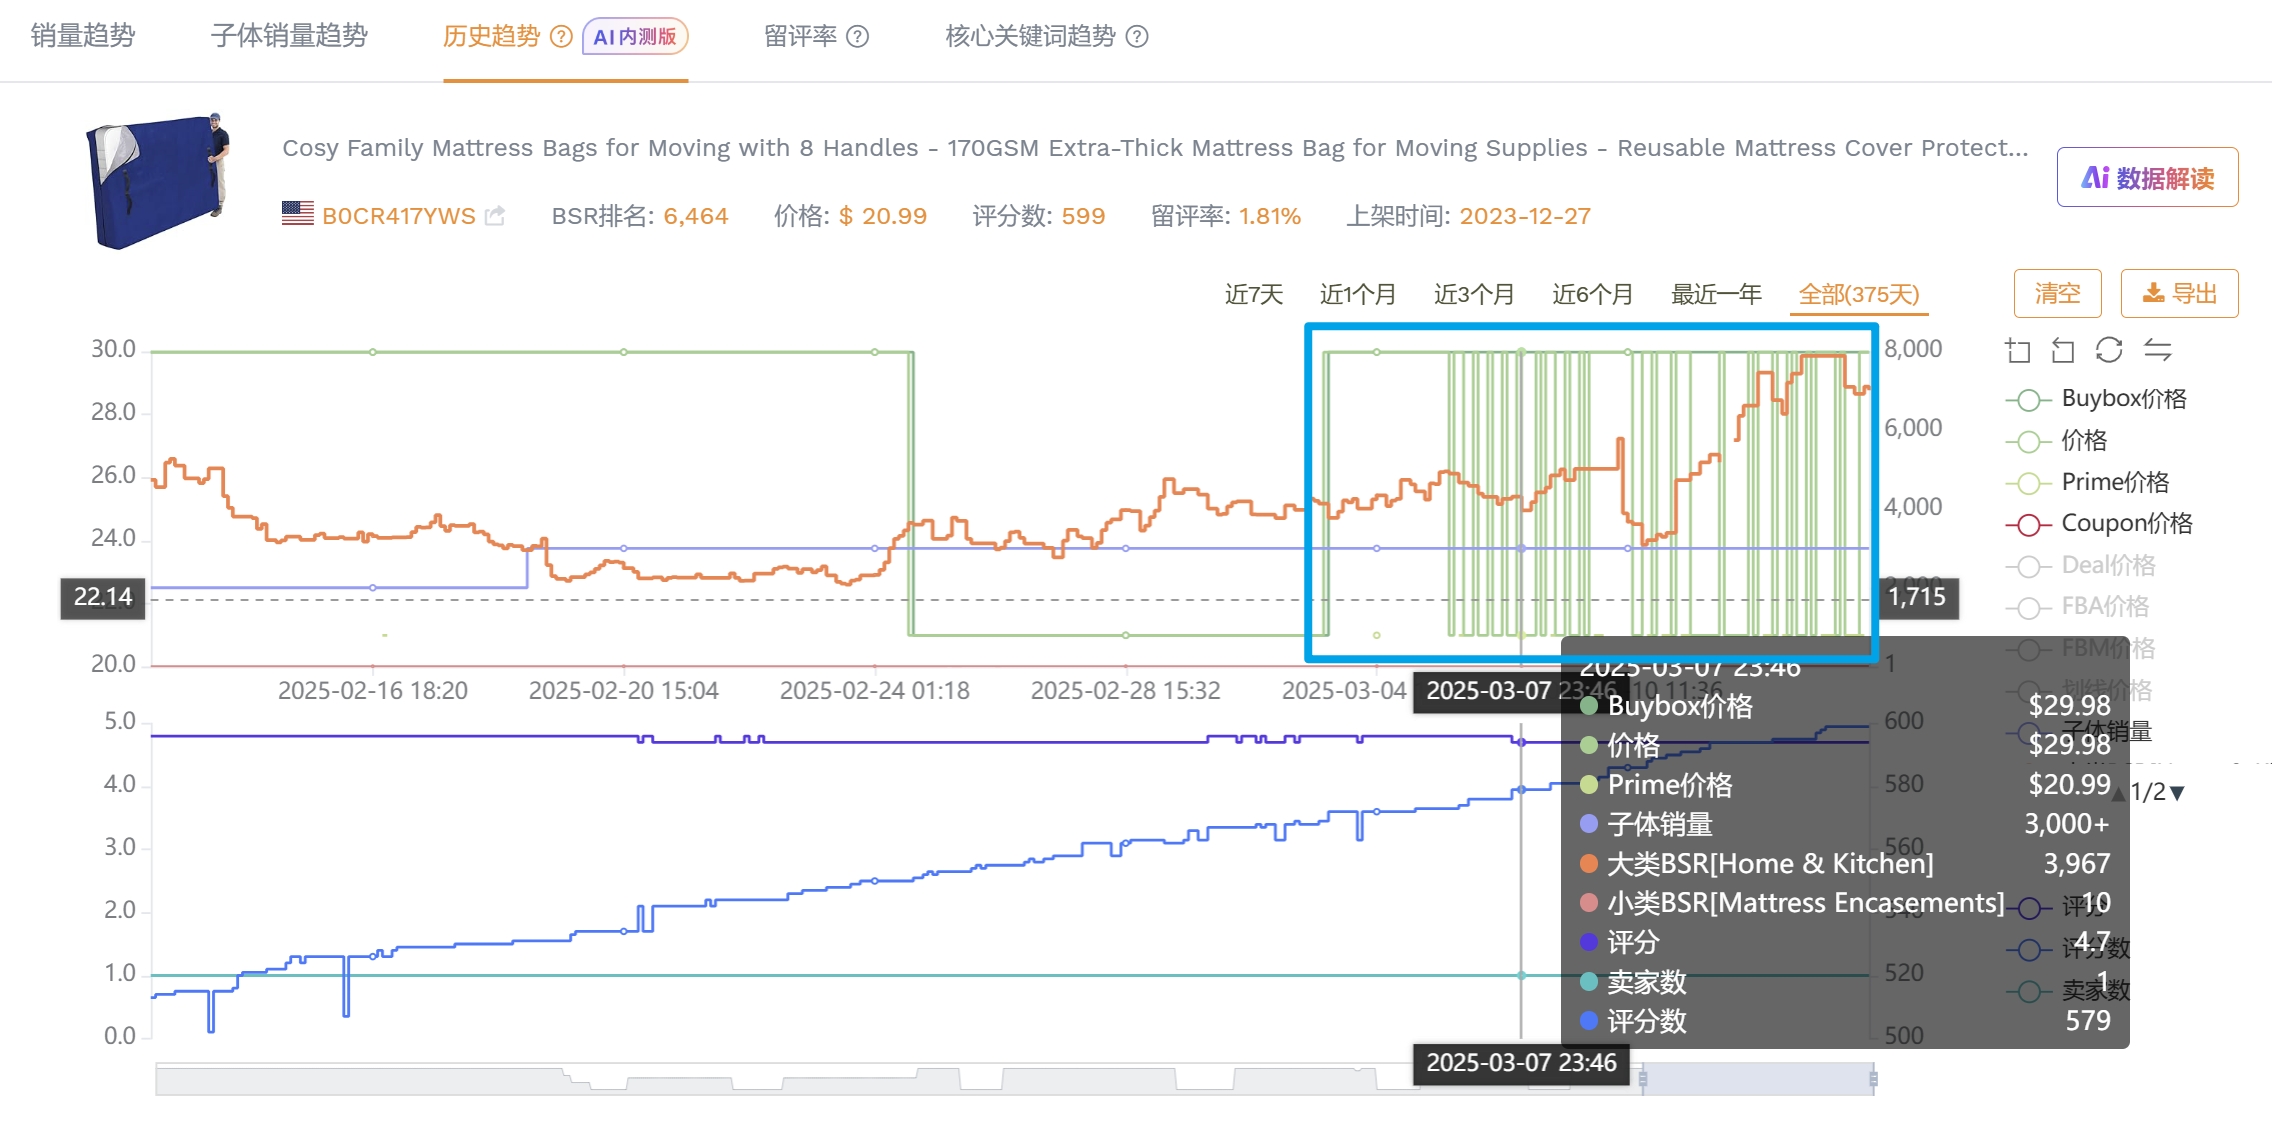Click the AI内测版 badge on history tab
The width and height of the screenshot is (2272, 1130).
pos(635,37)
